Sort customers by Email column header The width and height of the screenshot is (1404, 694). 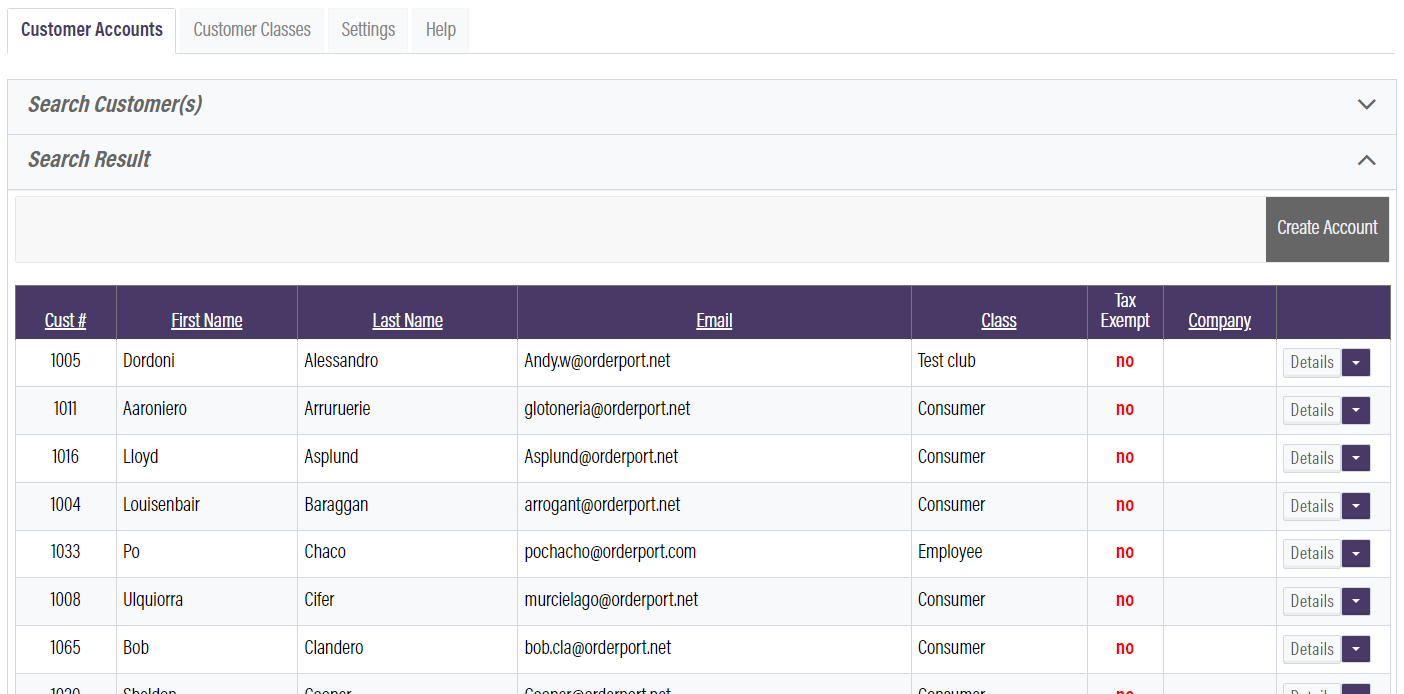coord(714,320)
